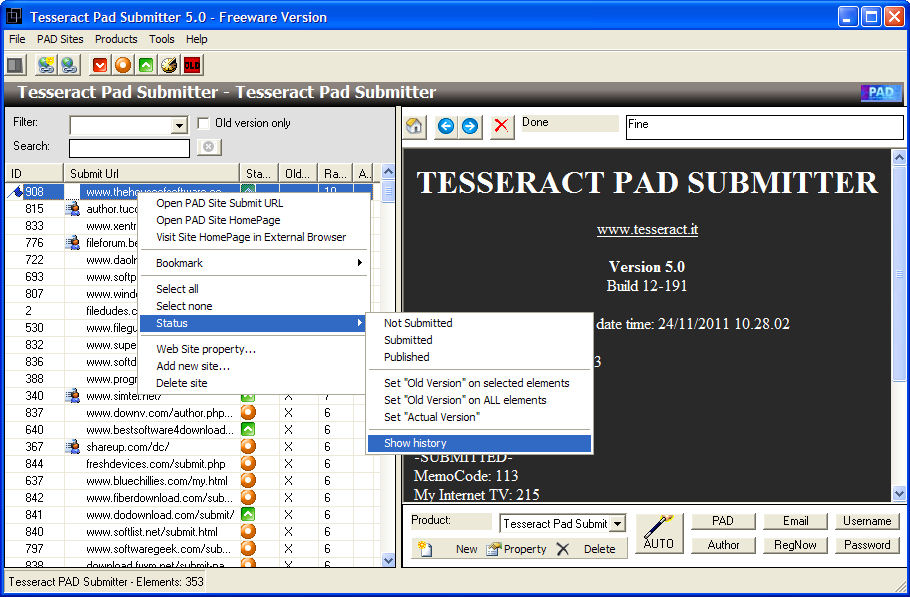Viewport: 910px width, 597px height.
Task: Choose Visit Site HomePage in External Browser
Action: coord(253,237)
